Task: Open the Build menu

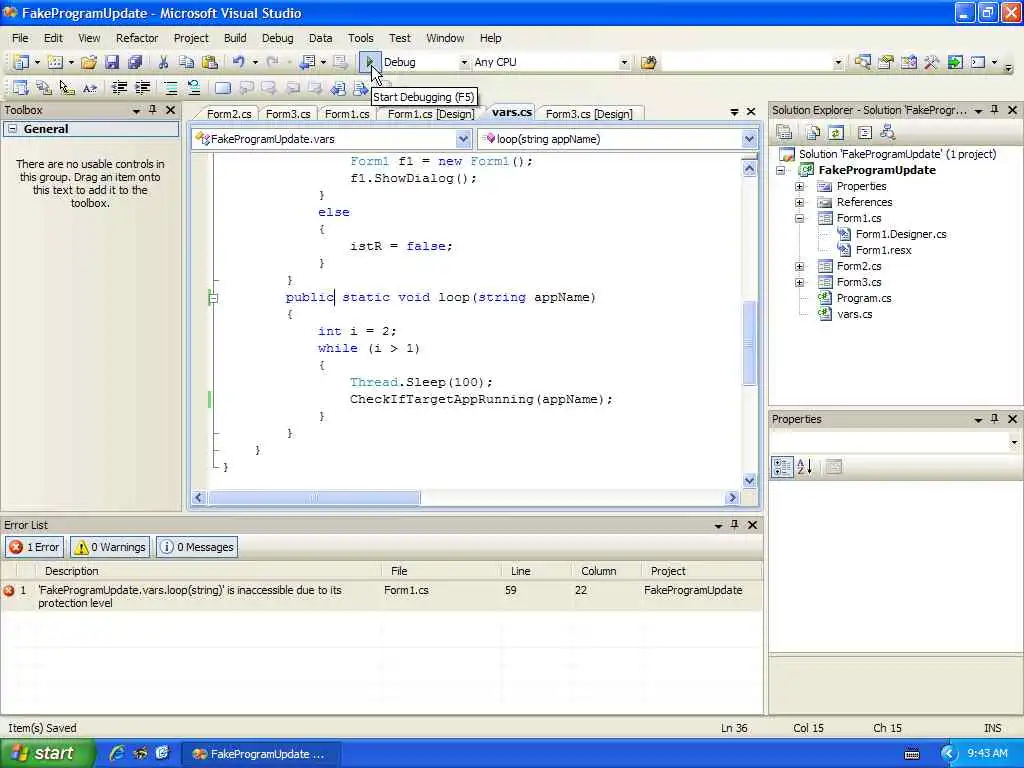Action: (235, 38)
